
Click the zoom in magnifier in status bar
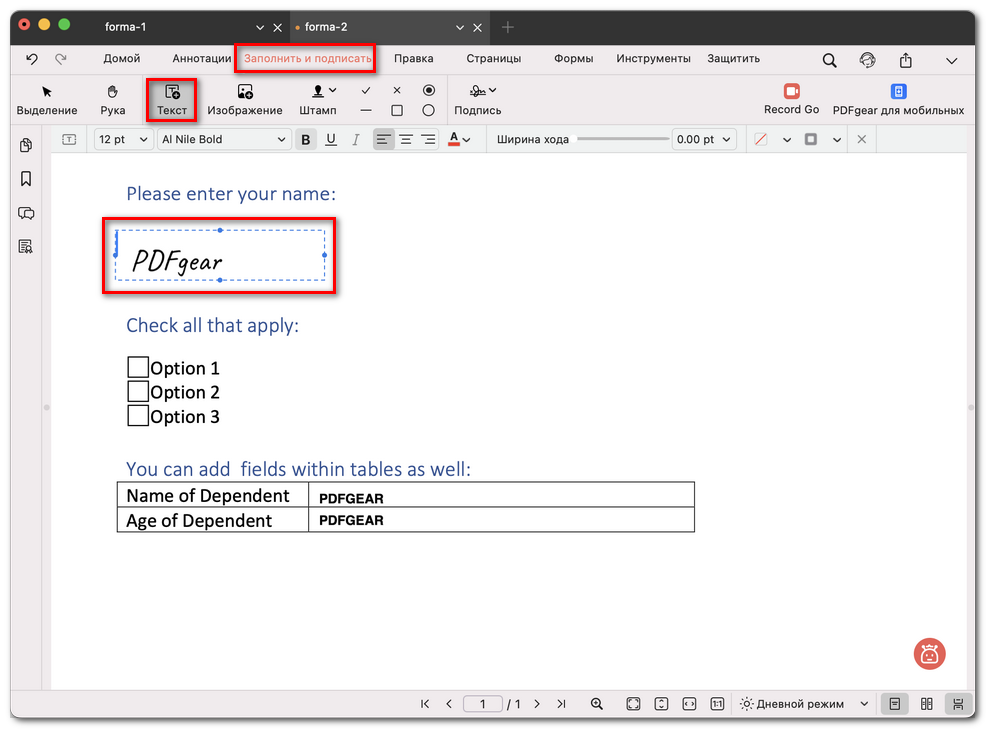(x=597, y=704)
